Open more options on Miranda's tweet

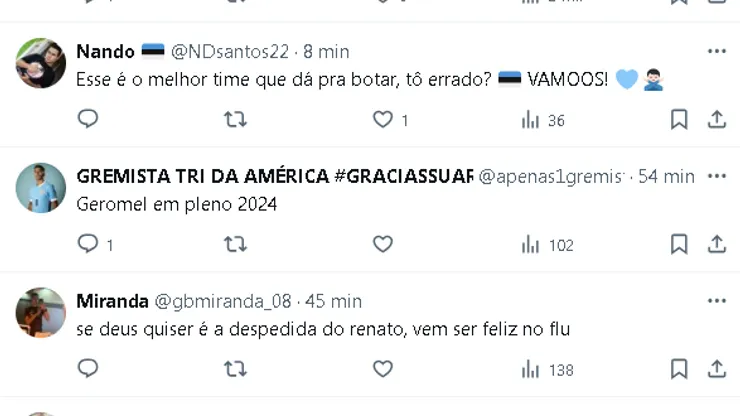tap(716, 301)
